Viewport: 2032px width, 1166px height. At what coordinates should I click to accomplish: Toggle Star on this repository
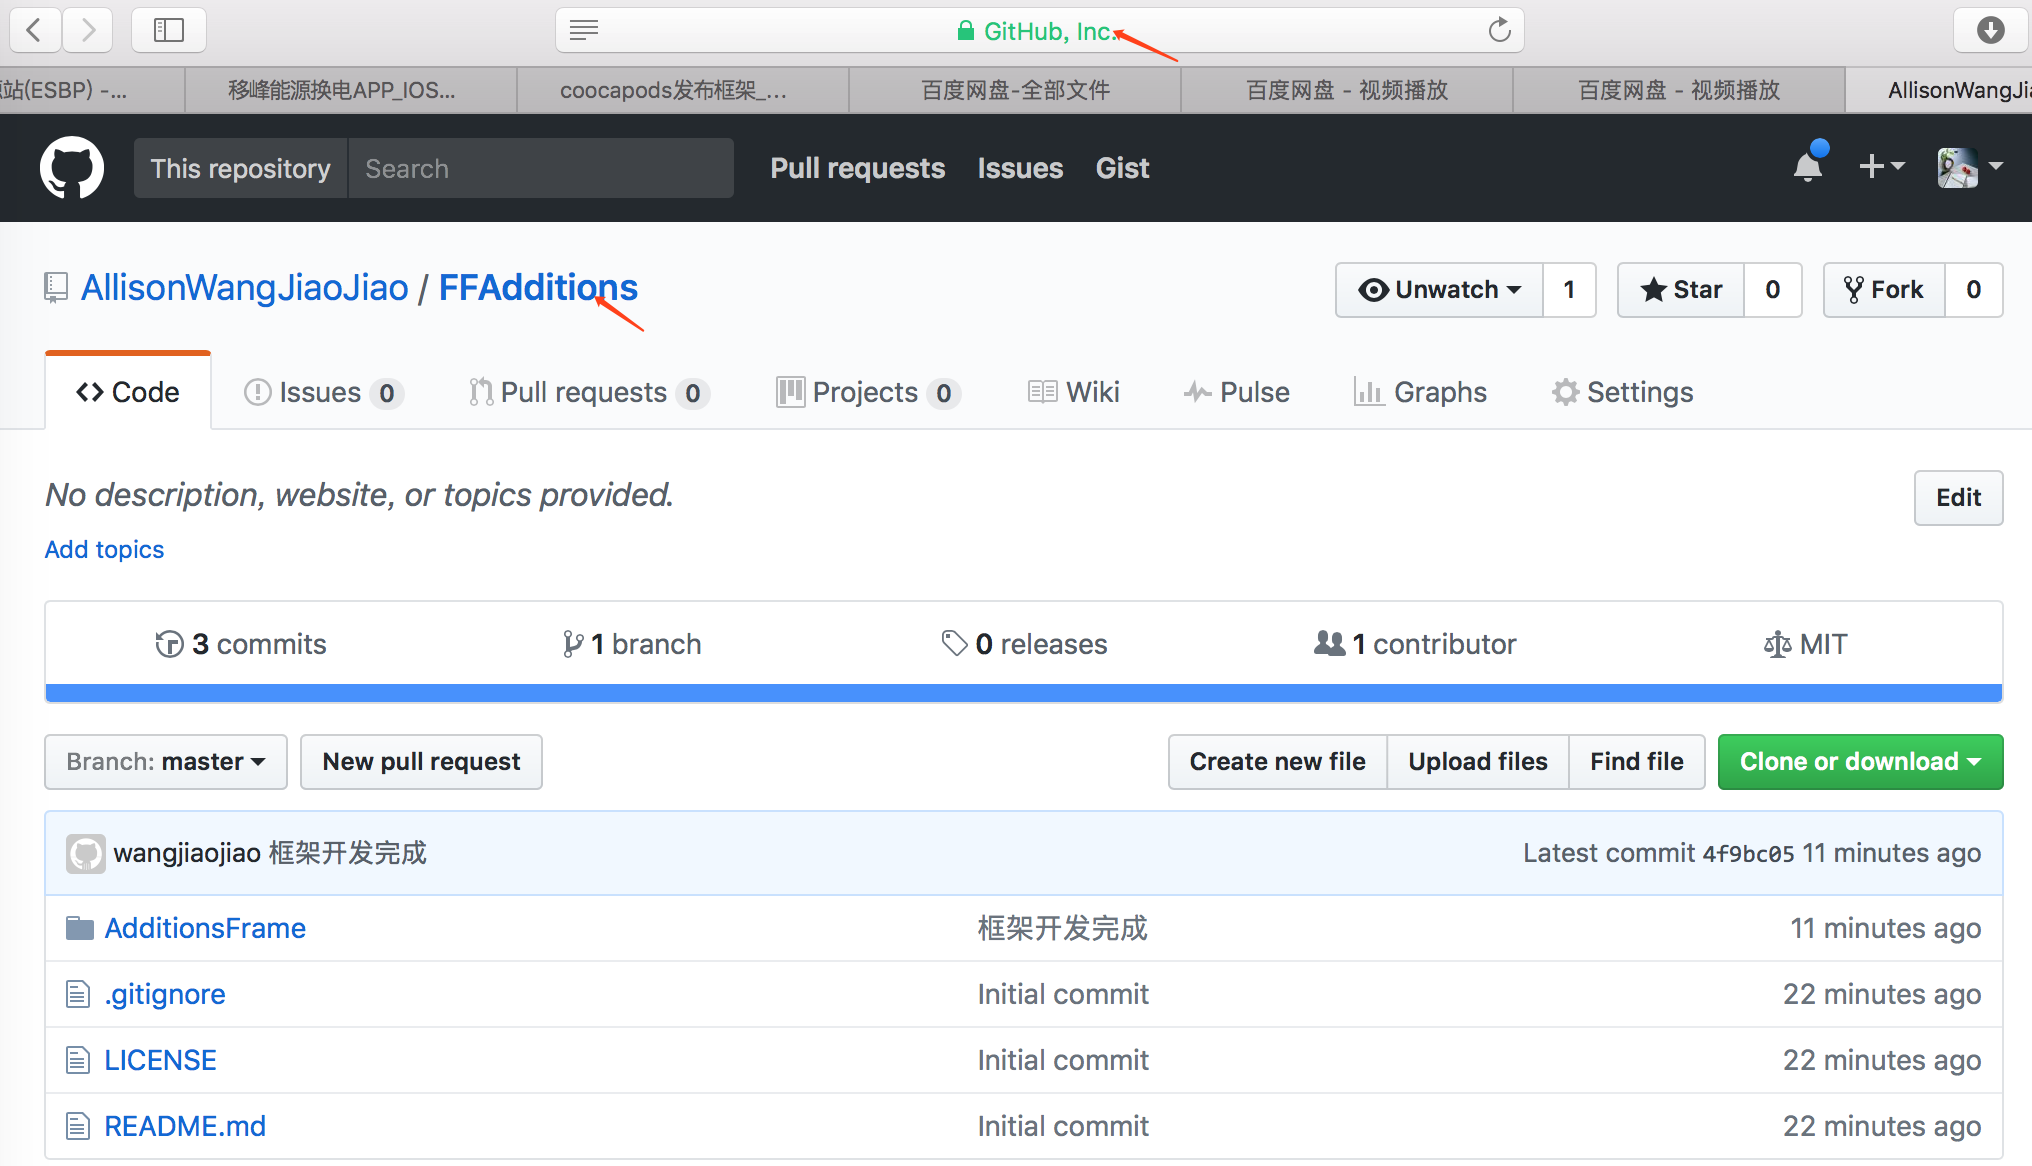click(1681, 290)
